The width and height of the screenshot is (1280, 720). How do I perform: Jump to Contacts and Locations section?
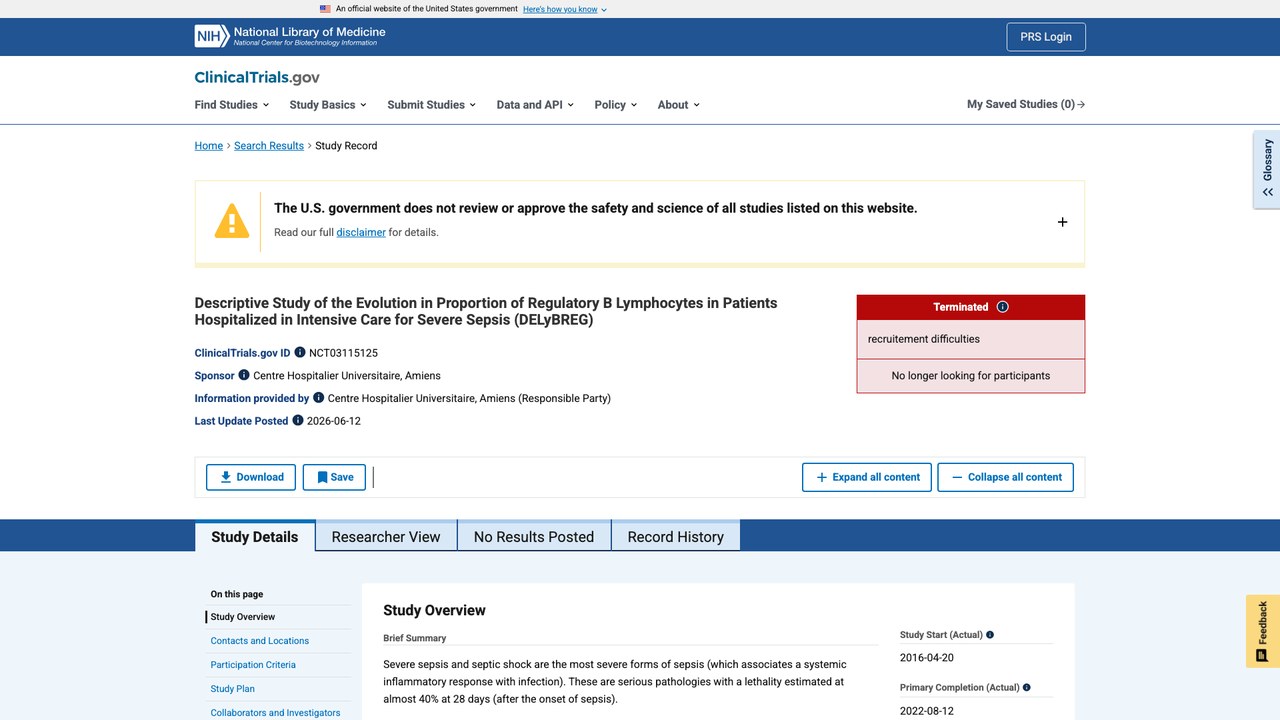point(260,640)
